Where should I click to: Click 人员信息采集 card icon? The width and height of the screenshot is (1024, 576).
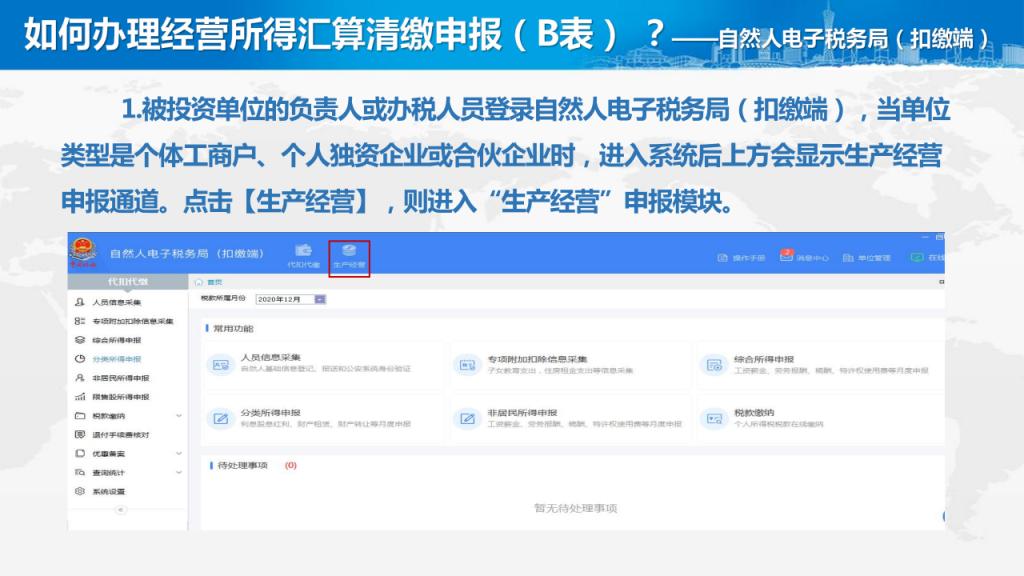[220, 365]
